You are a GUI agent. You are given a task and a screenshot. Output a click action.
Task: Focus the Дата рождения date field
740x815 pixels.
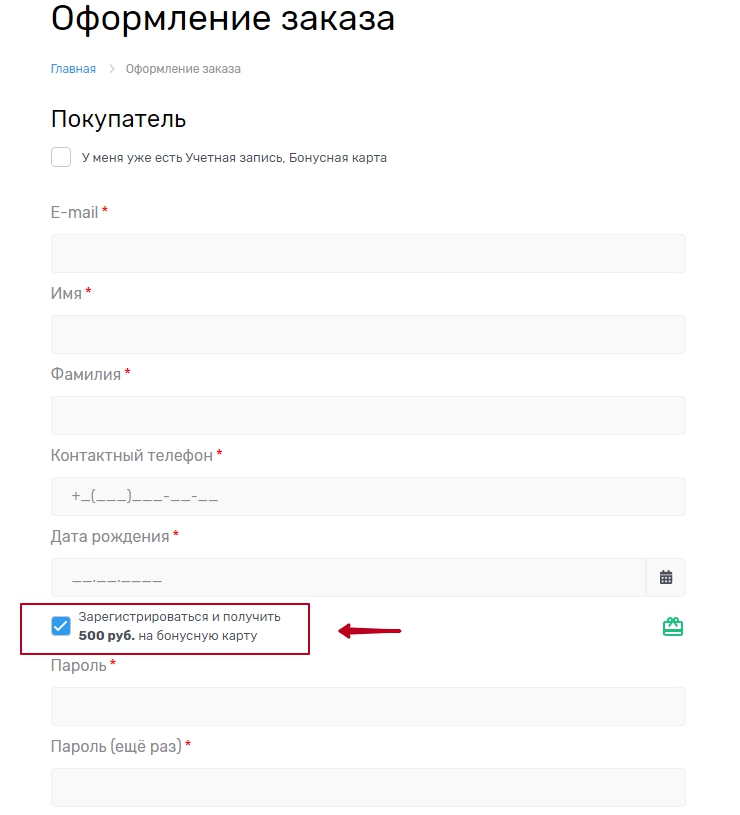coord(348,578)
